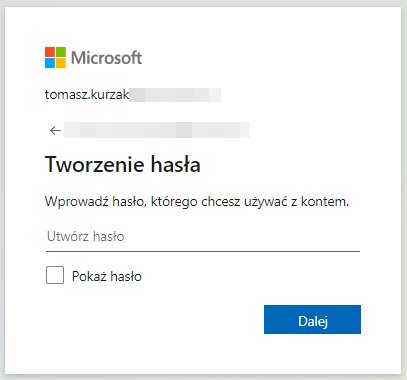Click the 'Pokaż hasło' label text
This screenshot has height=380, width=407.
pyautogui.click(x=107, y=276)
